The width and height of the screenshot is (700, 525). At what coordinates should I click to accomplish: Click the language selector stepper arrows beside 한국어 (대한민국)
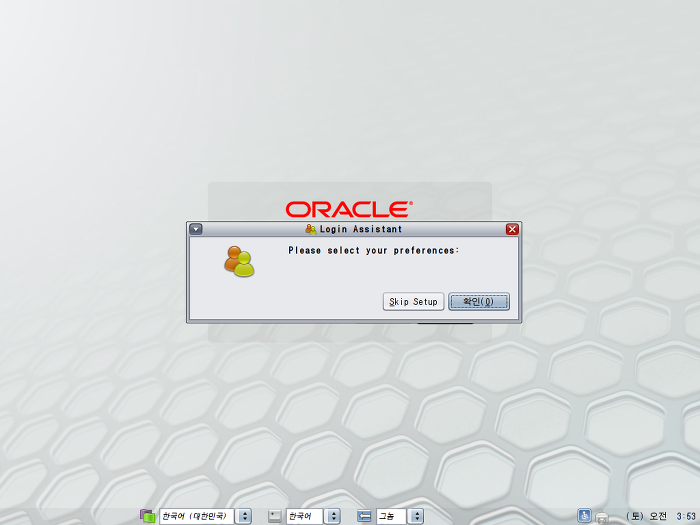[x=244, y=517]
